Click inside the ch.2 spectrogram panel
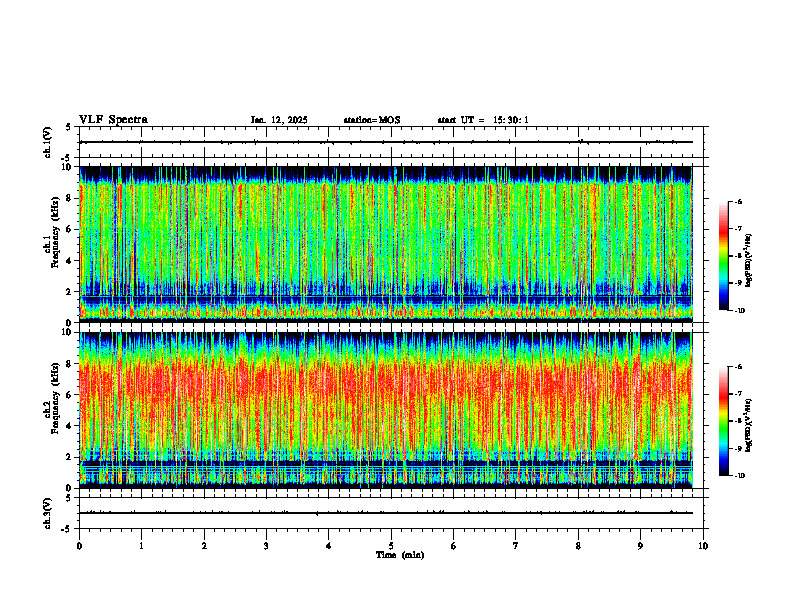The height and width of the screenshot is (612, 792). coord(386,410)
